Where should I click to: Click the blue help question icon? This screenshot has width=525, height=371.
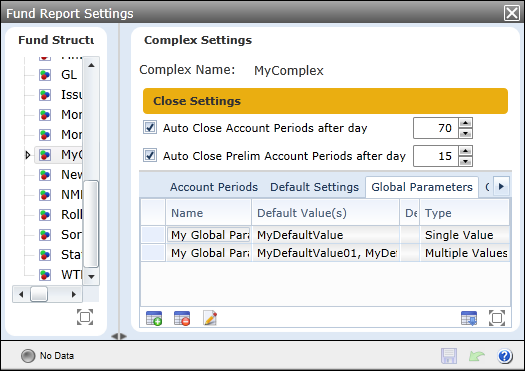point(505,356)
